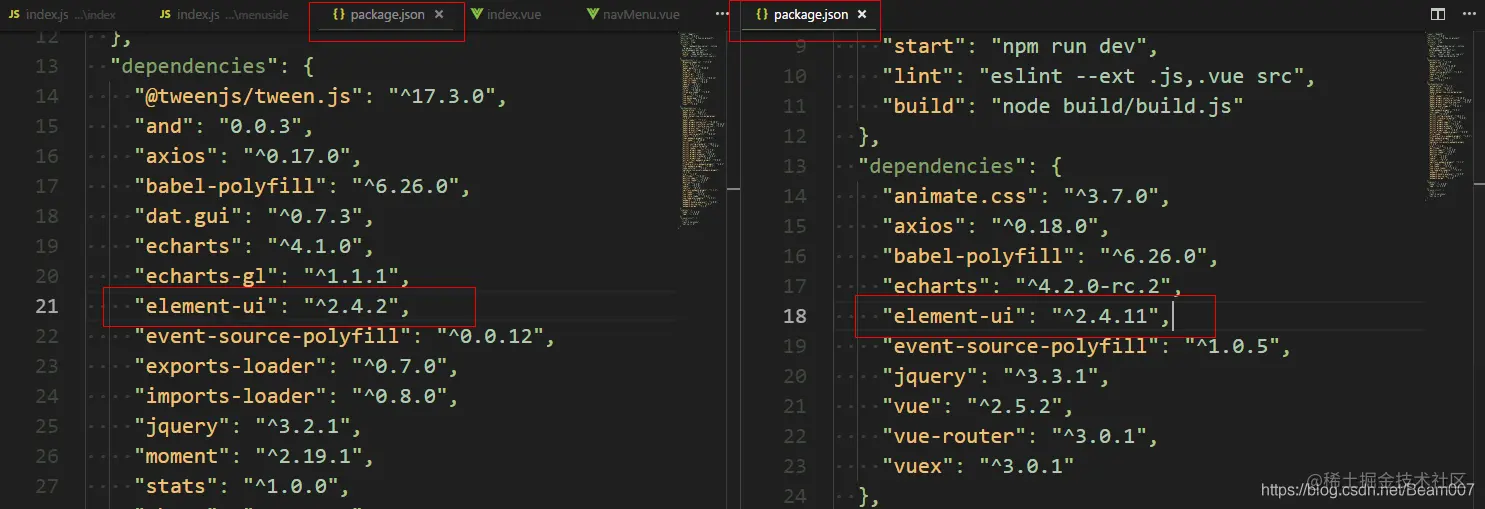Select line number 13 in left editor
This screenshot has height=509, width=1485.
pyautogui.click(x=47, y=66)
